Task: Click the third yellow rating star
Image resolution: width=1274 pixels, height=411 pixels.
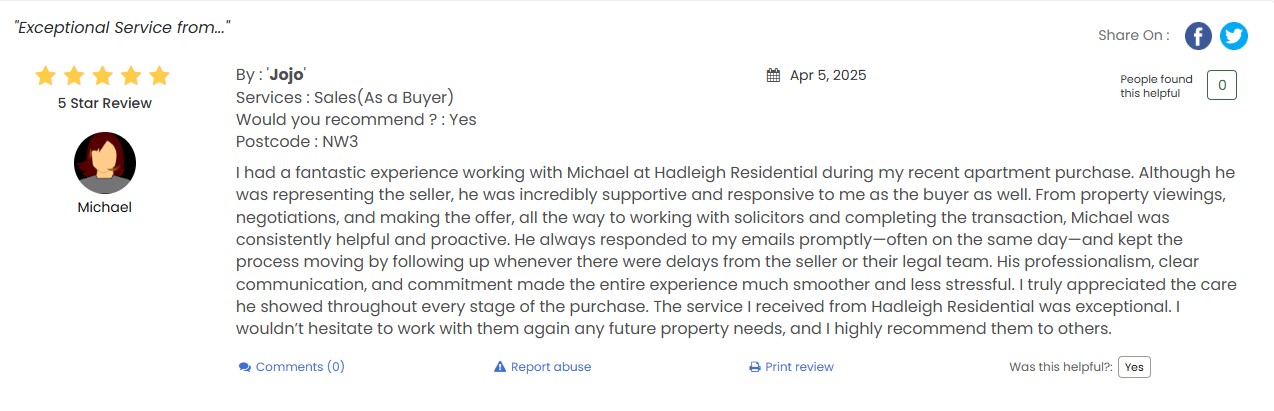Action: [102, 76]
